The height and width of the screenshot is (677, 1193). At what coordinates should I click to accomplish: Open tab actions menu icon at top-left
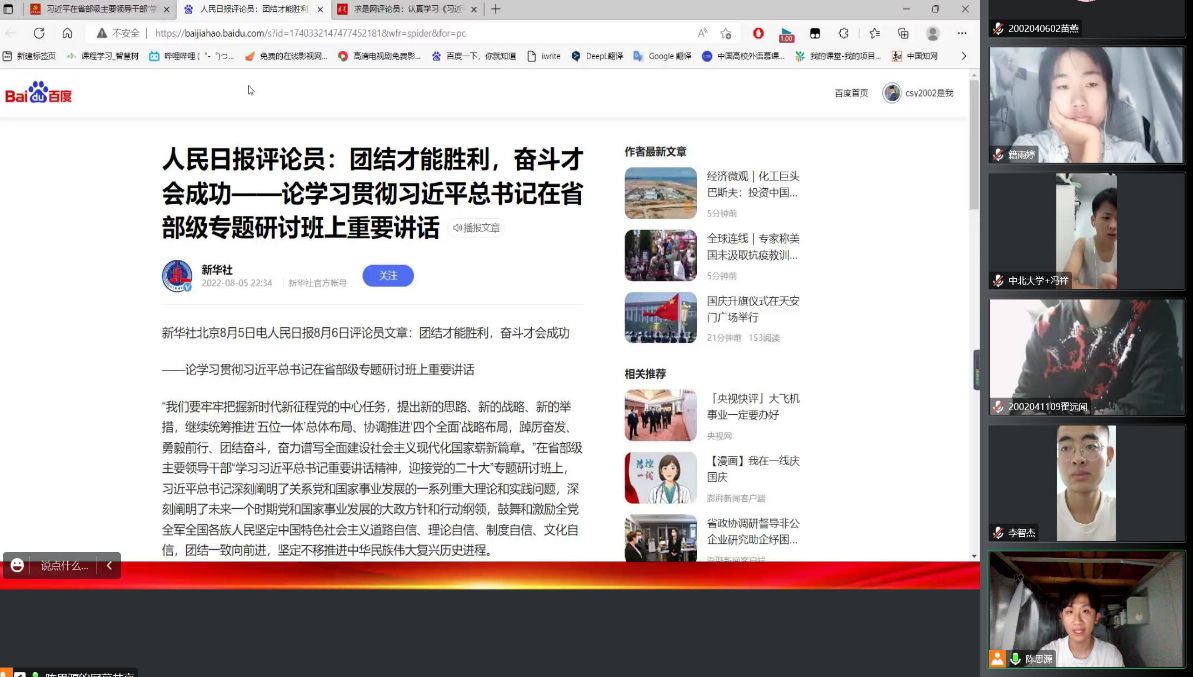tap(8, 9)
